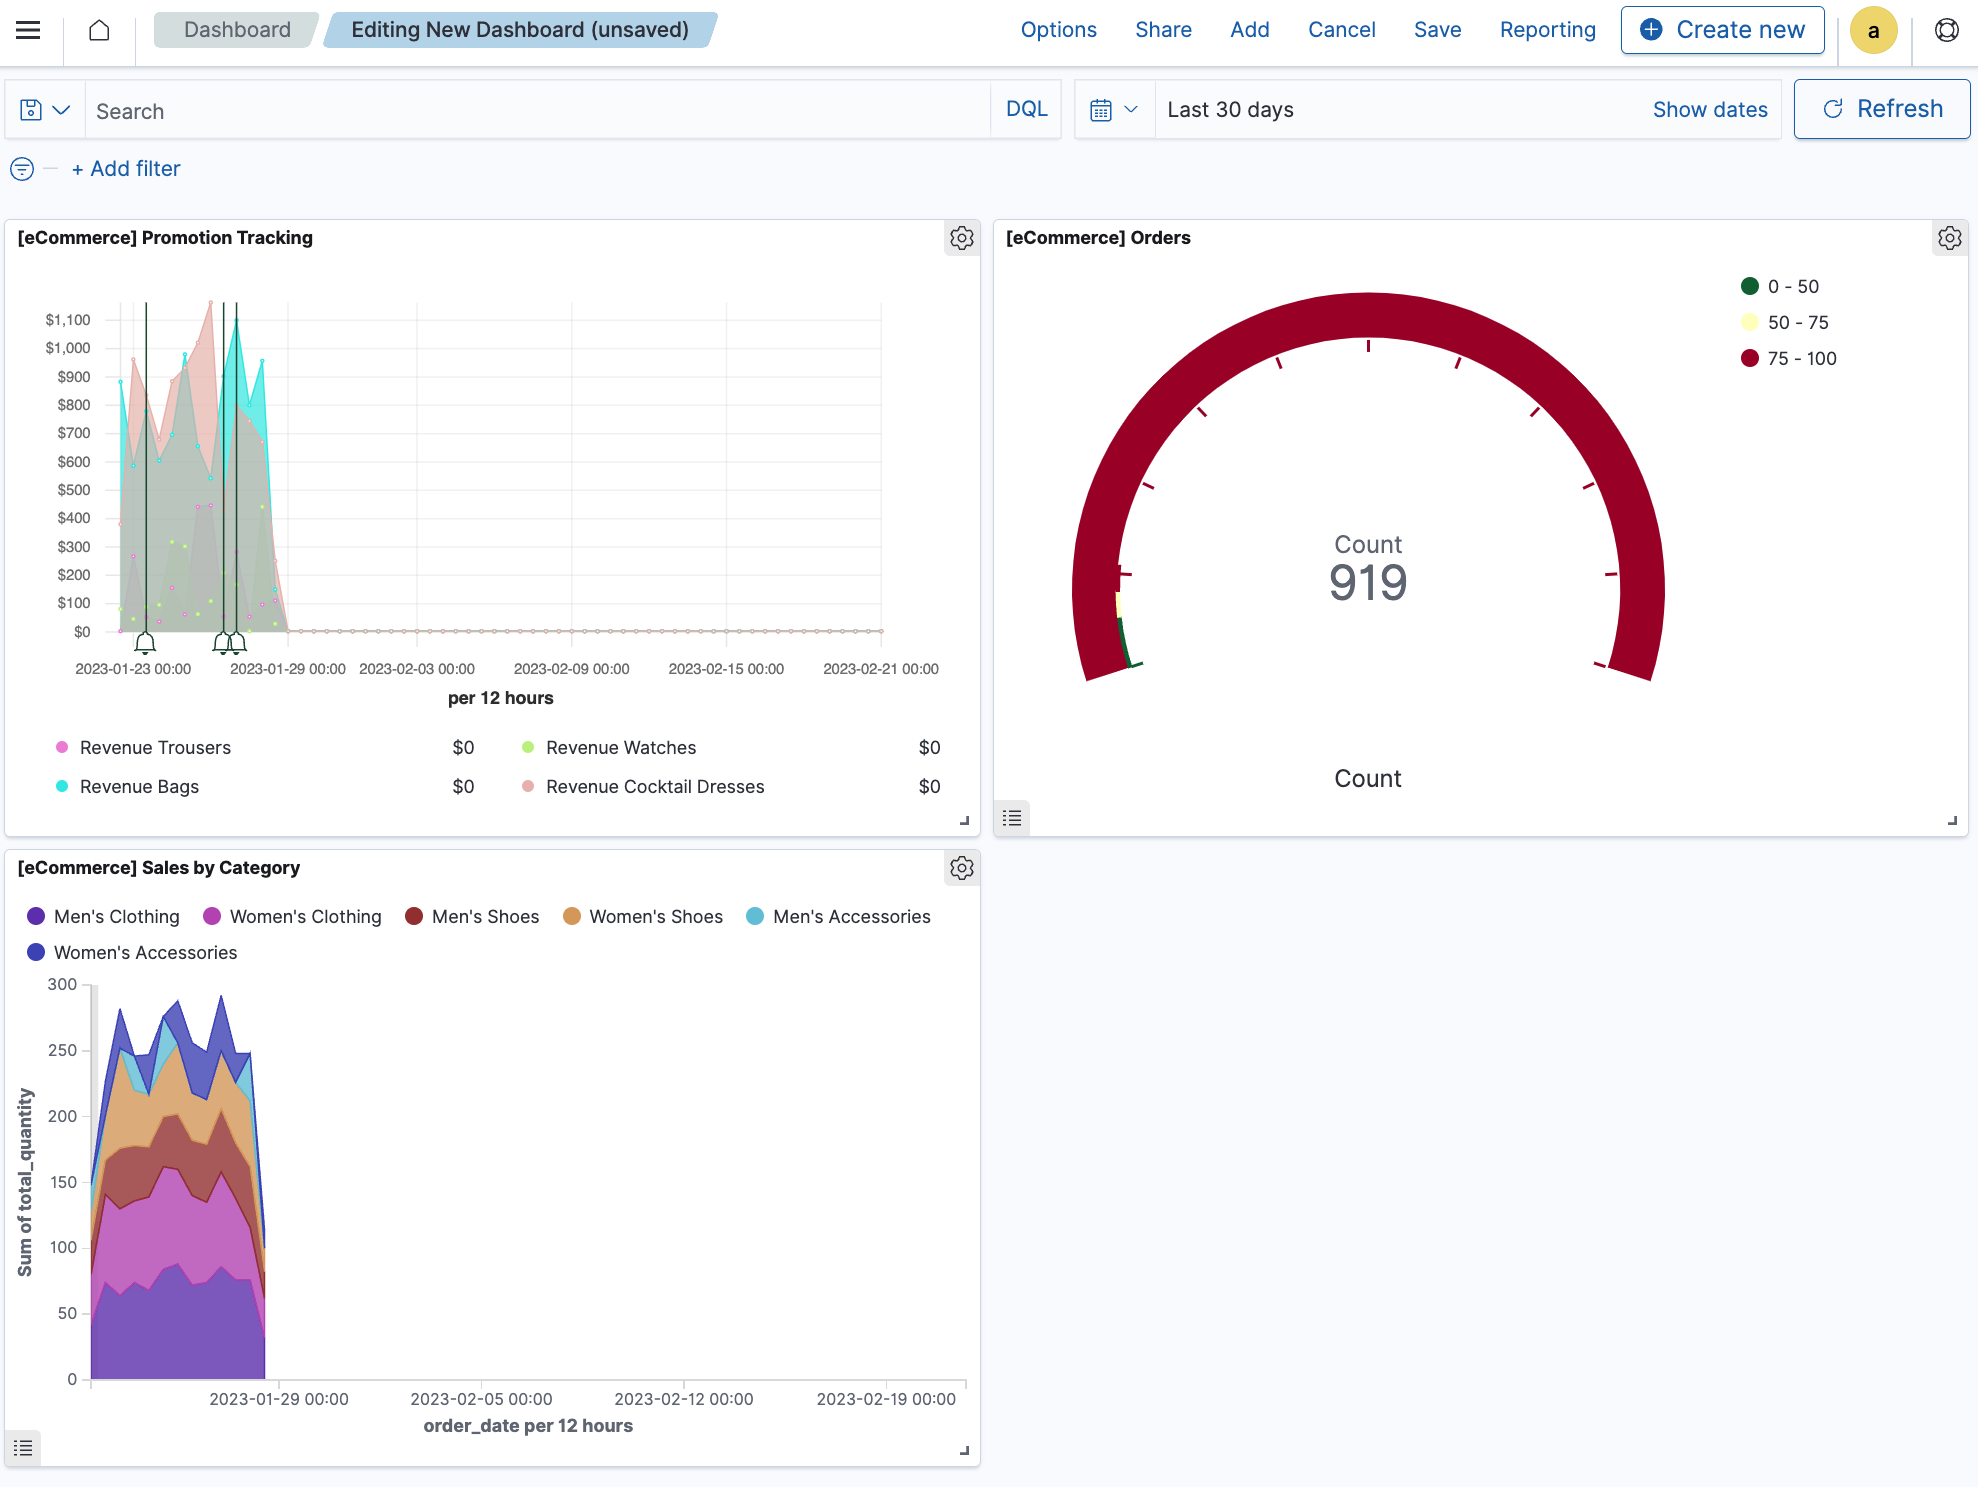Open the date picker calendar icon

click(x=1103, y=109)
